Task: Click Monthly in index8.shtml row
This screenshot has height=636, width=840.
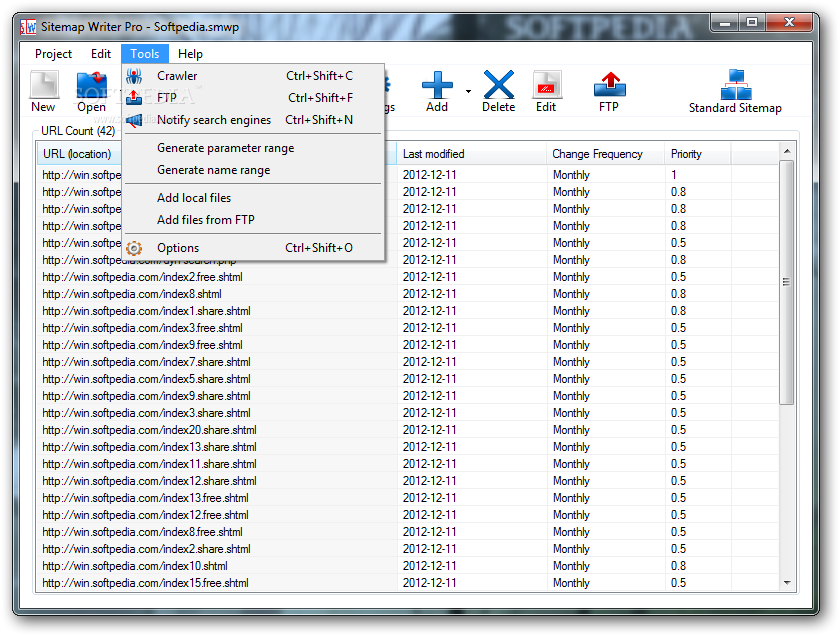Action: pyautogui.click(x=571, y=294)
